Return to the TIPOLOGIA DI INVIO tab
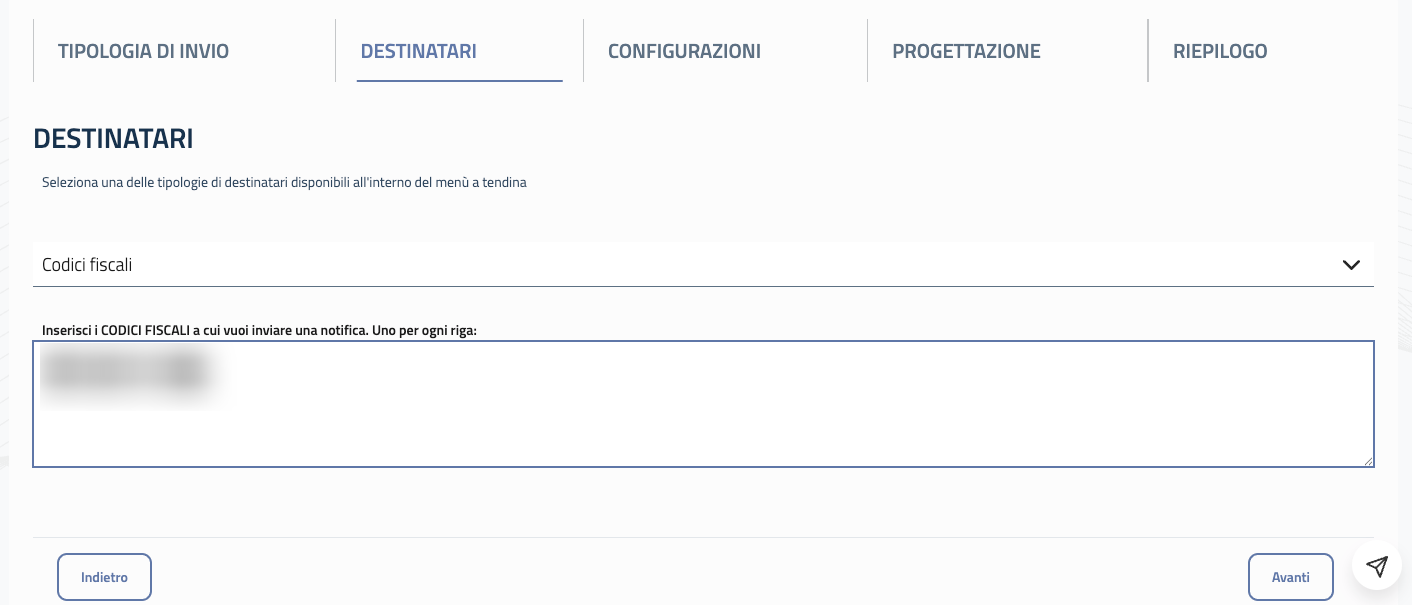 [143, 51]
